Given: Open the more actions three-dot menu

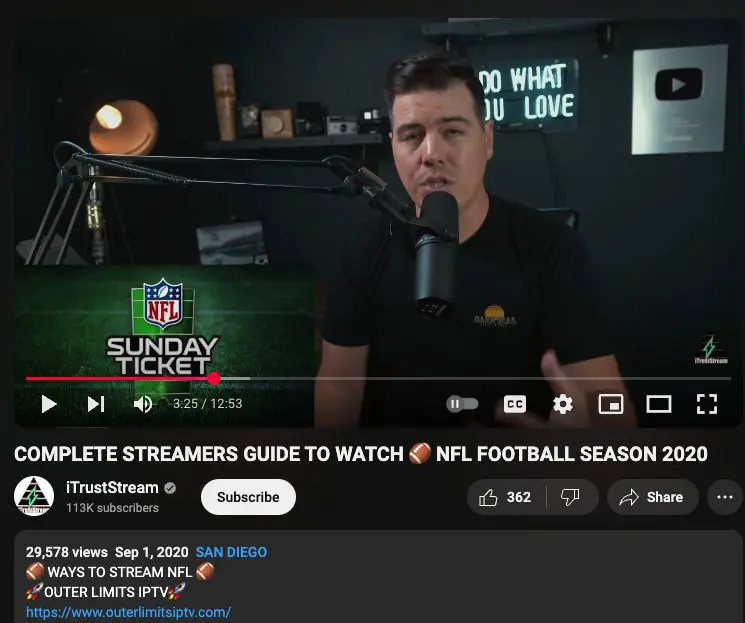Looking at the screenshot, I should (725, 497).
